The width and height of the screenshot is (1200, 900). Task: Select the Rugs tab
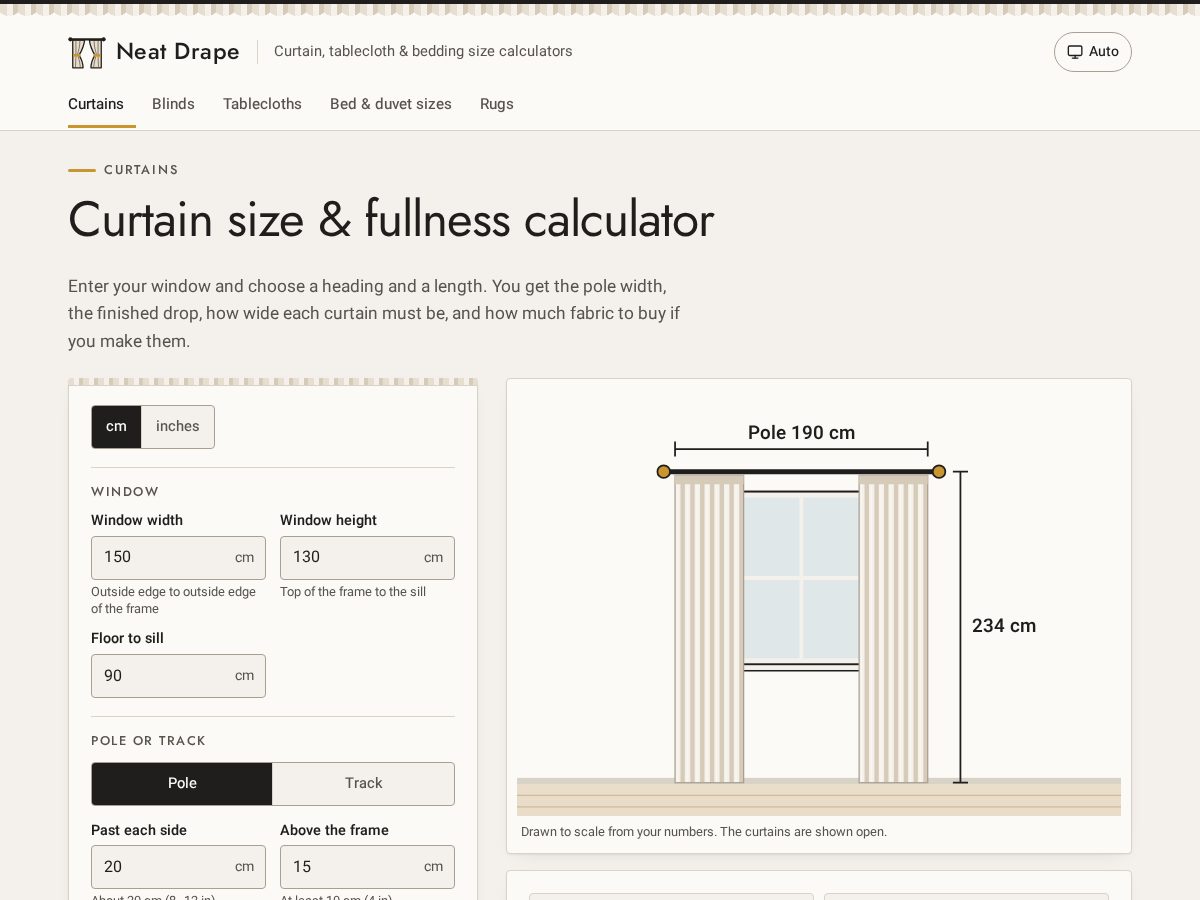(x=497, y=104)
